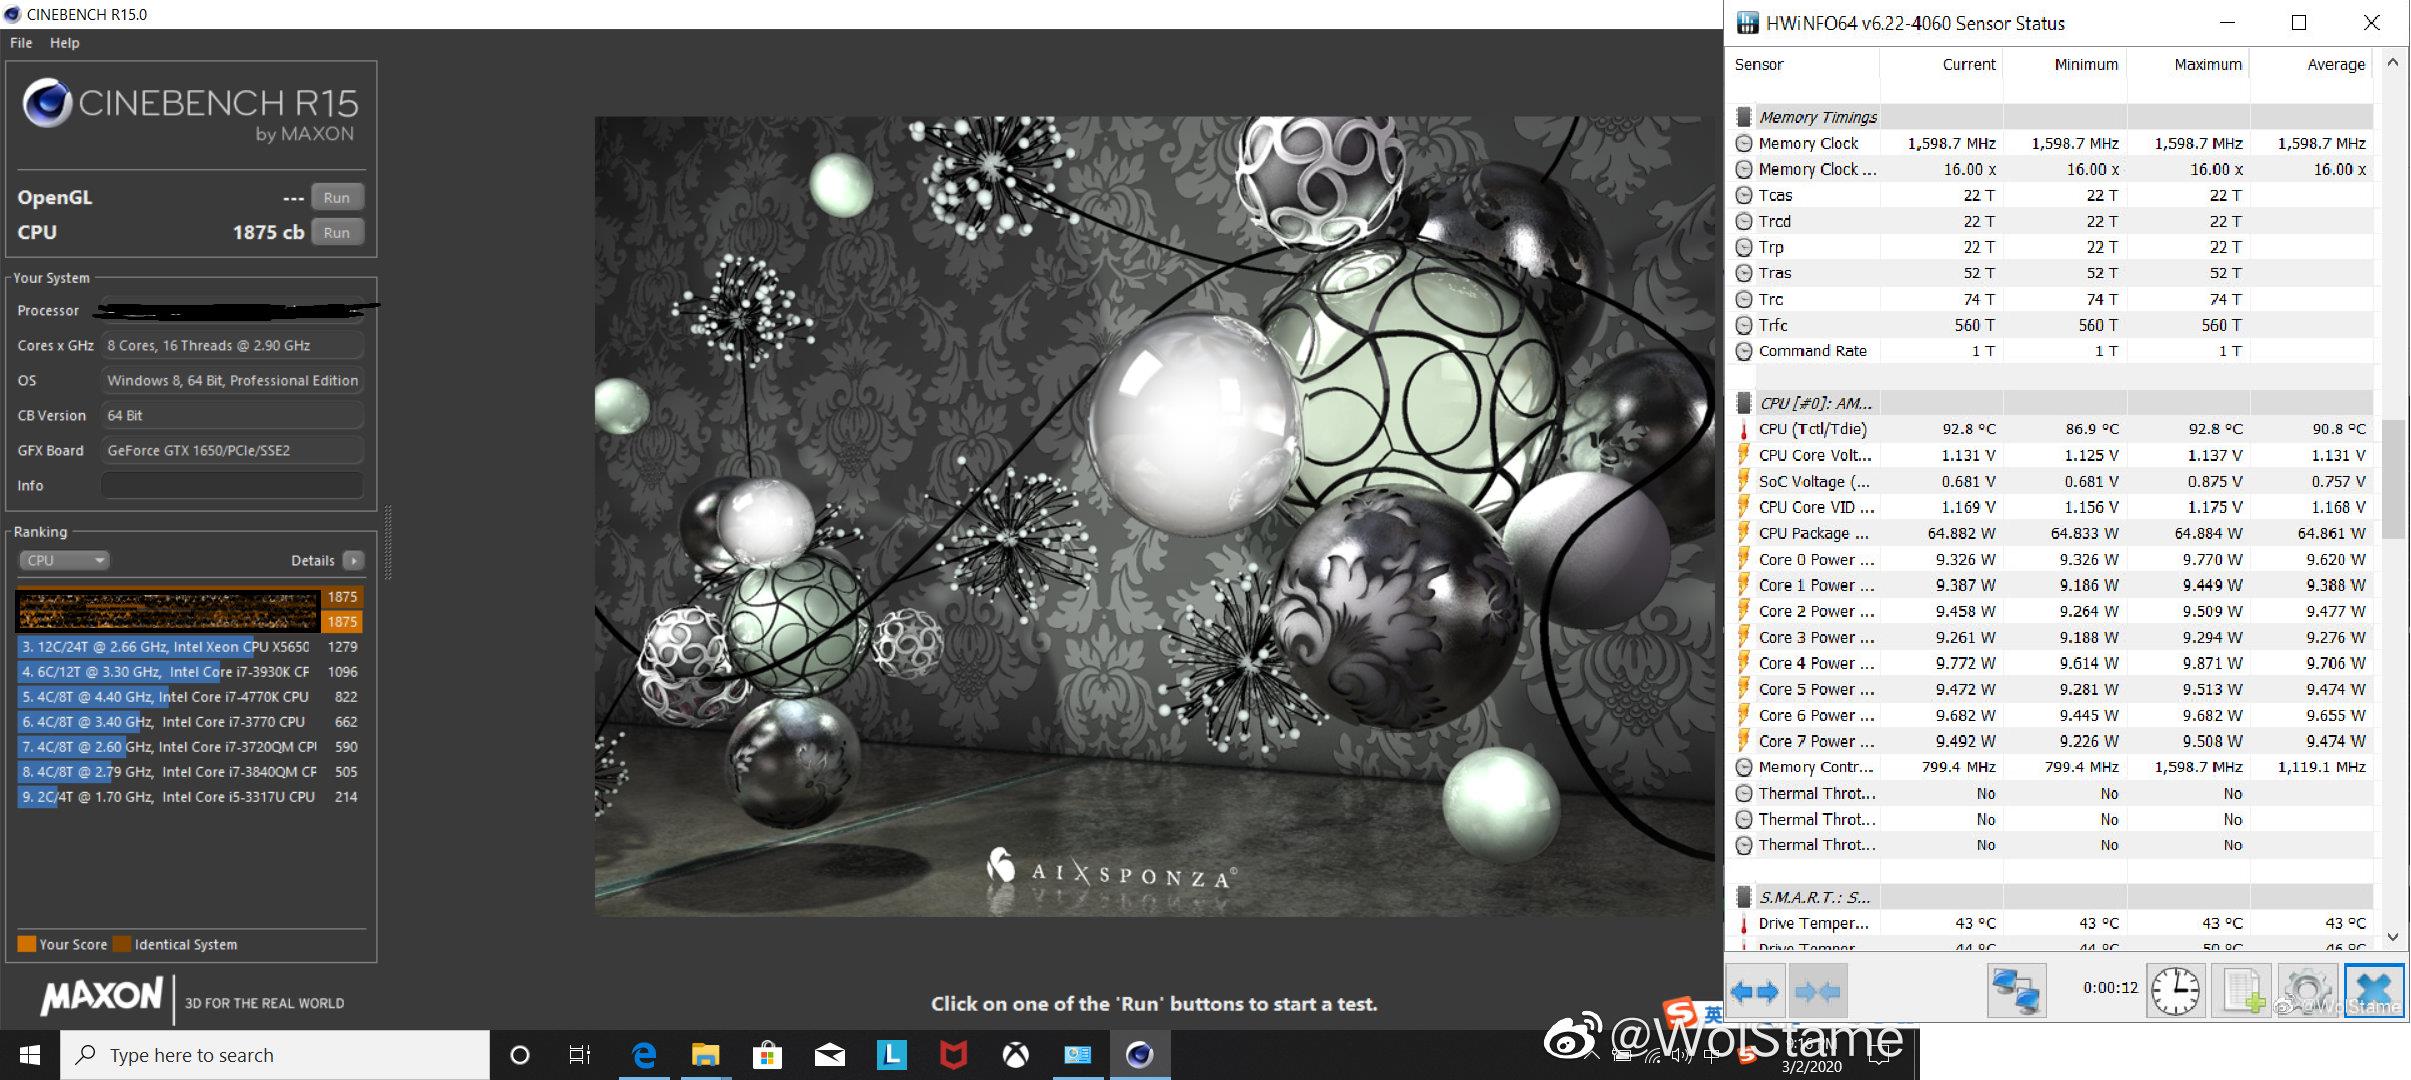This screenshot has height=1080, width=2411.
Task: Click HWiNFO expand columns arrows button
Action: coord(1754,991)
